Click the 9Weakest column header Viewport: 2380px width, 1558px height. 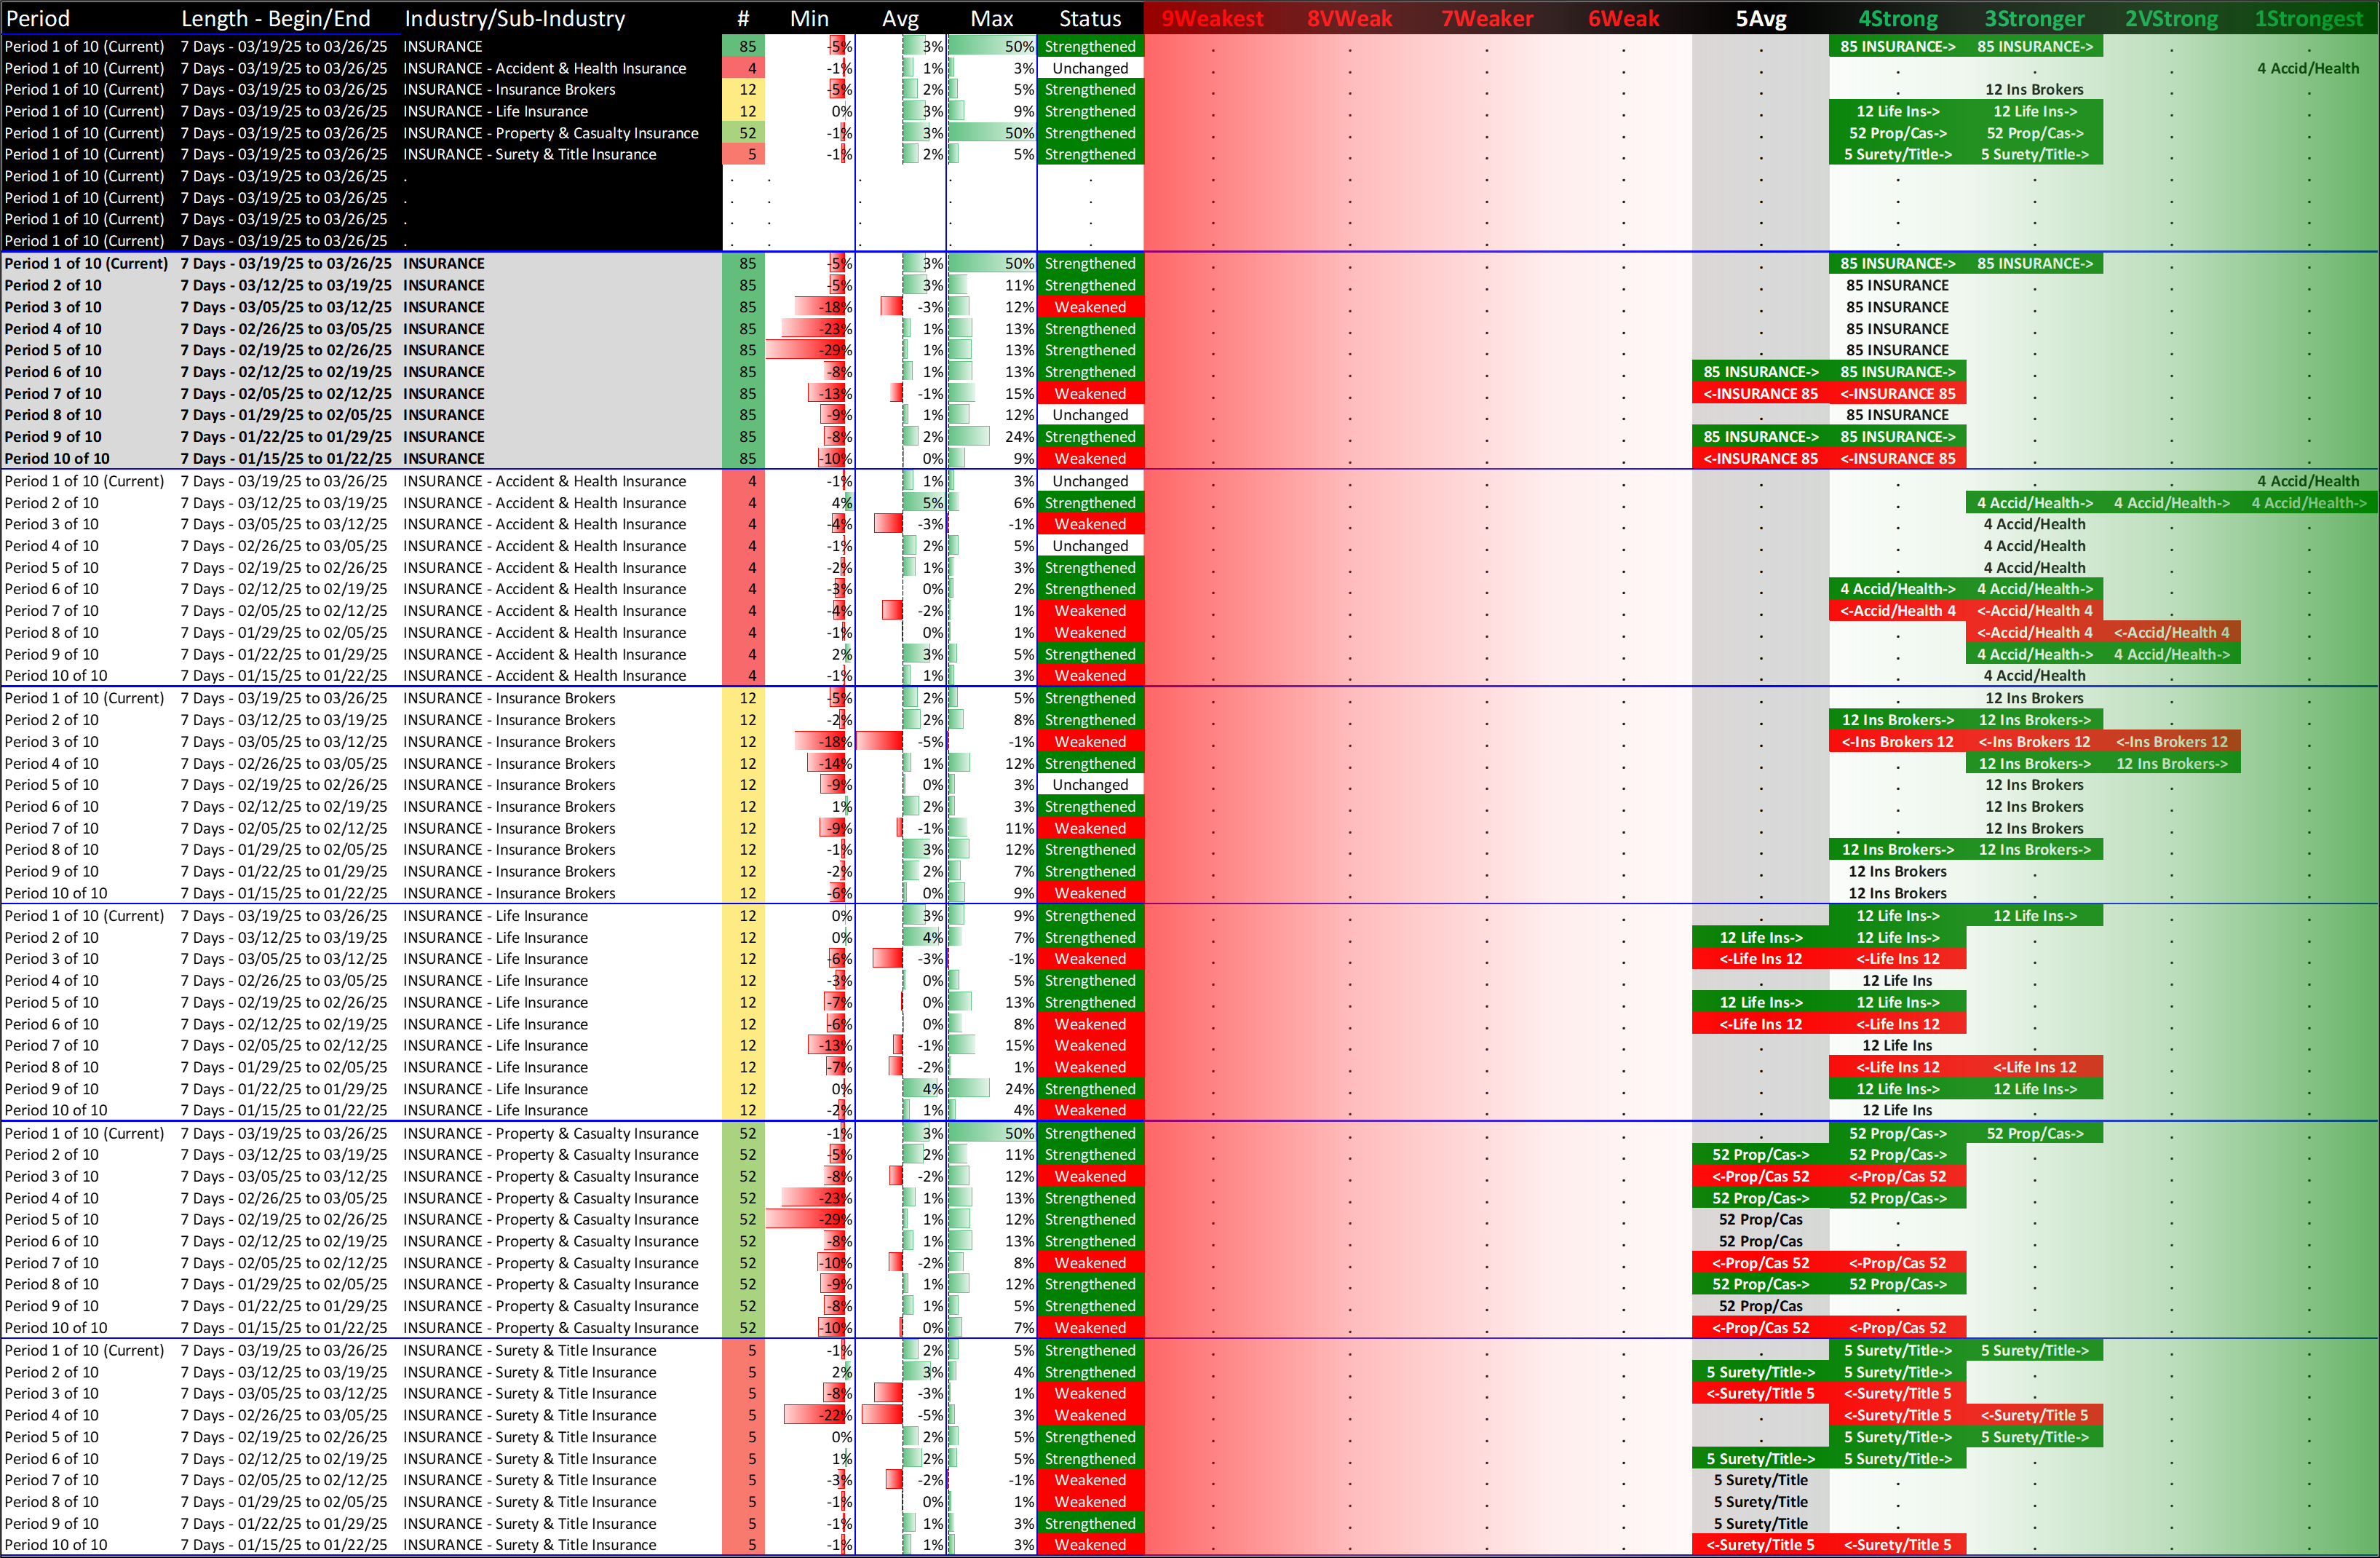[x=1212, y=18]
